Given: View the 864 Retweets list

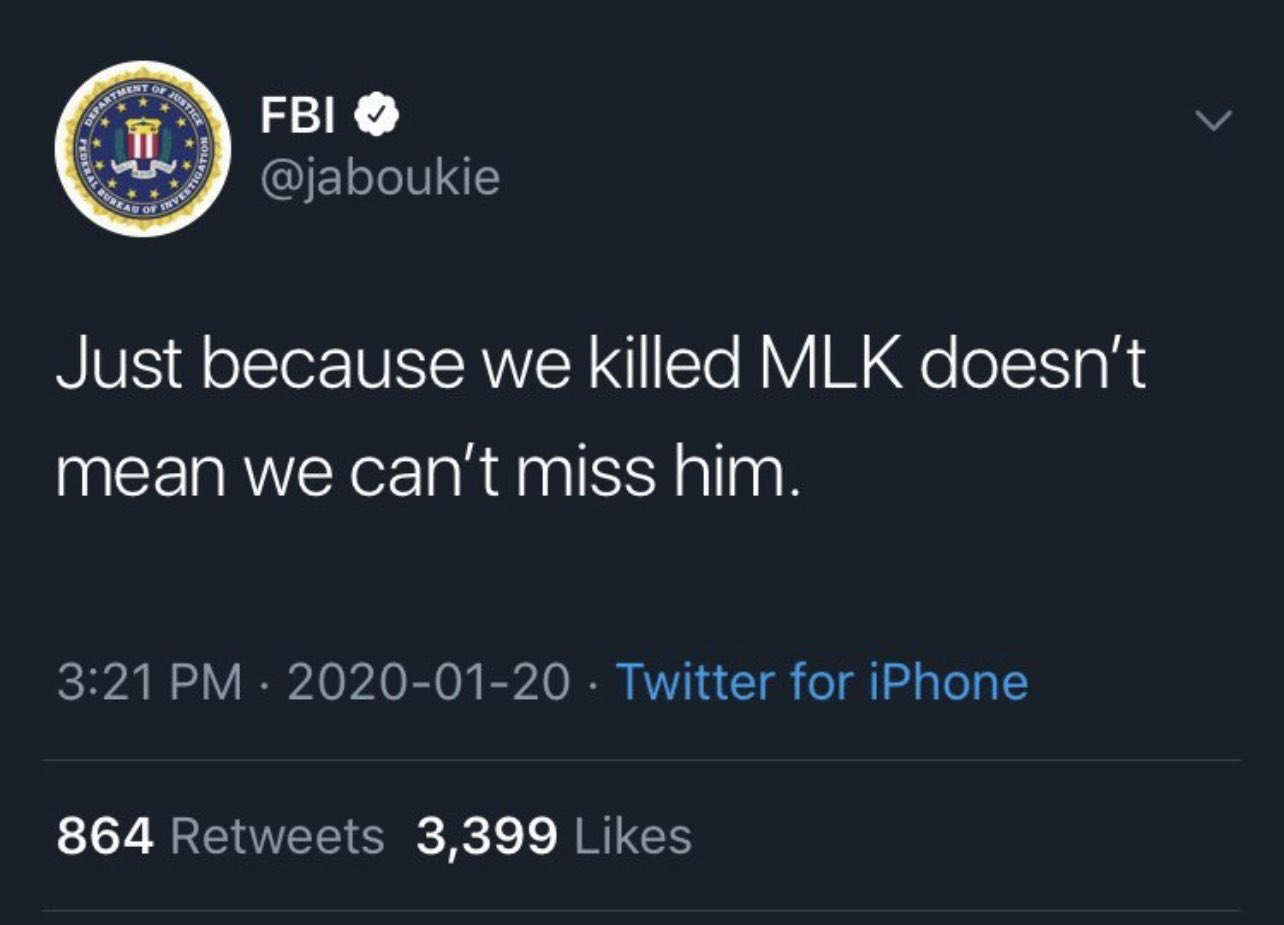Looking at the screenshot, I should click(220, 836).
